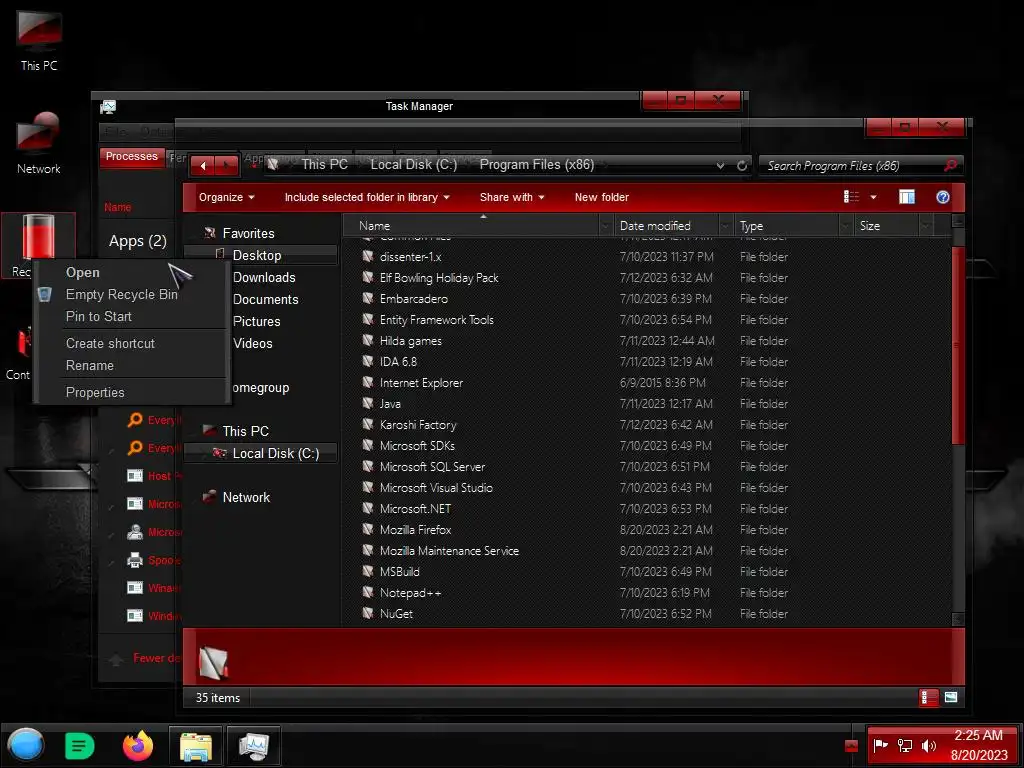Screen dimensions: 1024x768
Task: Open the Date modified column filter dropdown
Action: point(725,226)
